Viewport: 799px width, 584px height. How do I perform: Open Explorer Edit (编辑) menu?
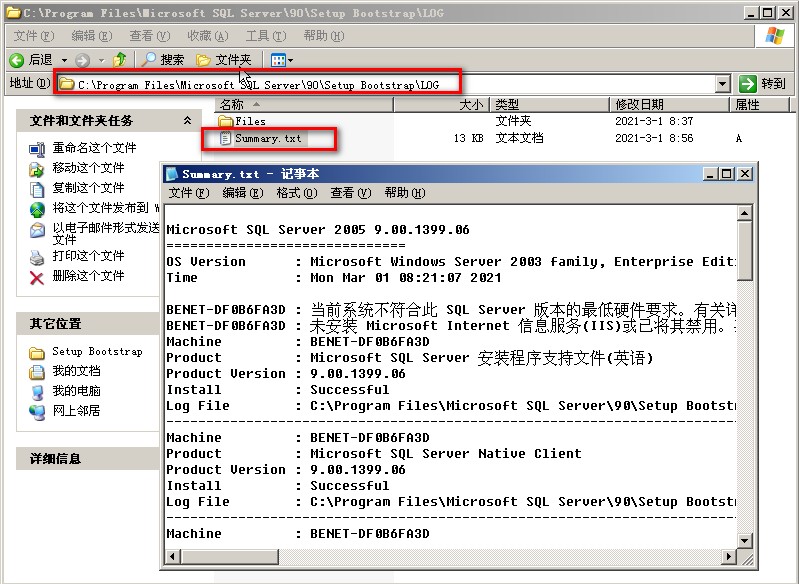(x=92, y=36)
